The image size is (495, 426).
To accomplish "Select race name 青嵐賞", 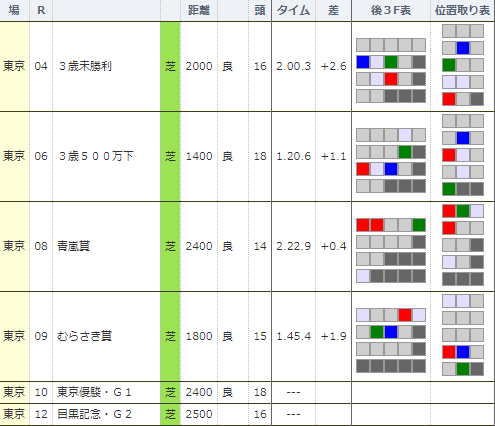I will (73, 246).
